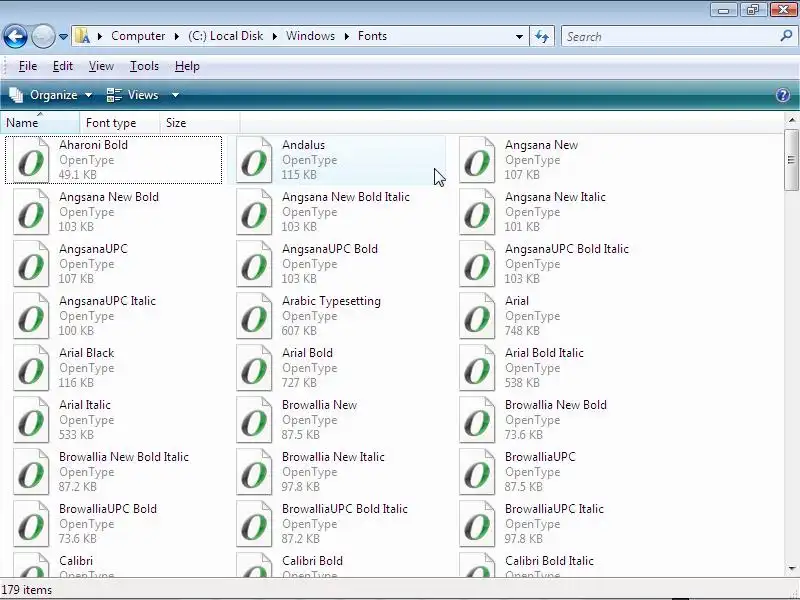Open the File menu
The width and height of the screenshot is (800, 600).
28,66
